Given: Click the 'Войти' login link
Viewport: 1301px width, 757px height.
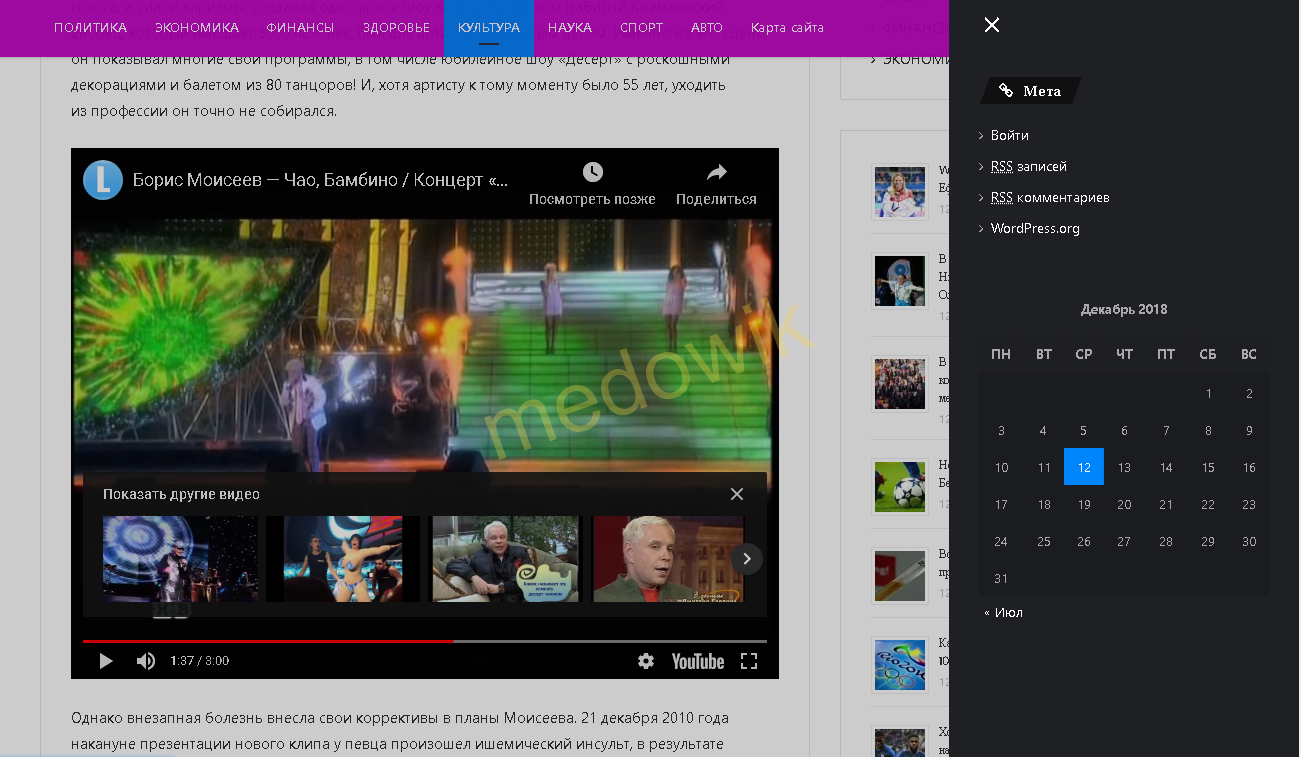Looking at the screenshot, I should coord(1010,135).
